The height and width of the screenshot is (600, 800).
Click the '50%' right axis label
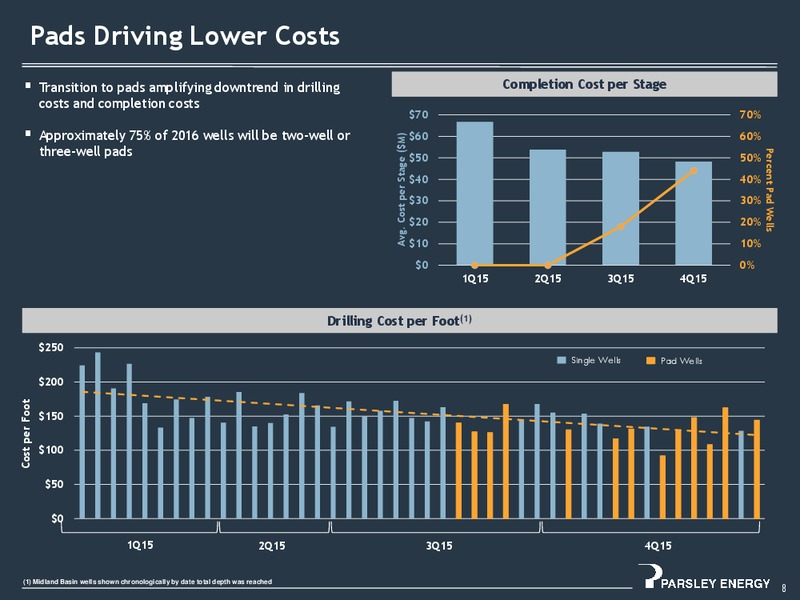click(749, 158)
